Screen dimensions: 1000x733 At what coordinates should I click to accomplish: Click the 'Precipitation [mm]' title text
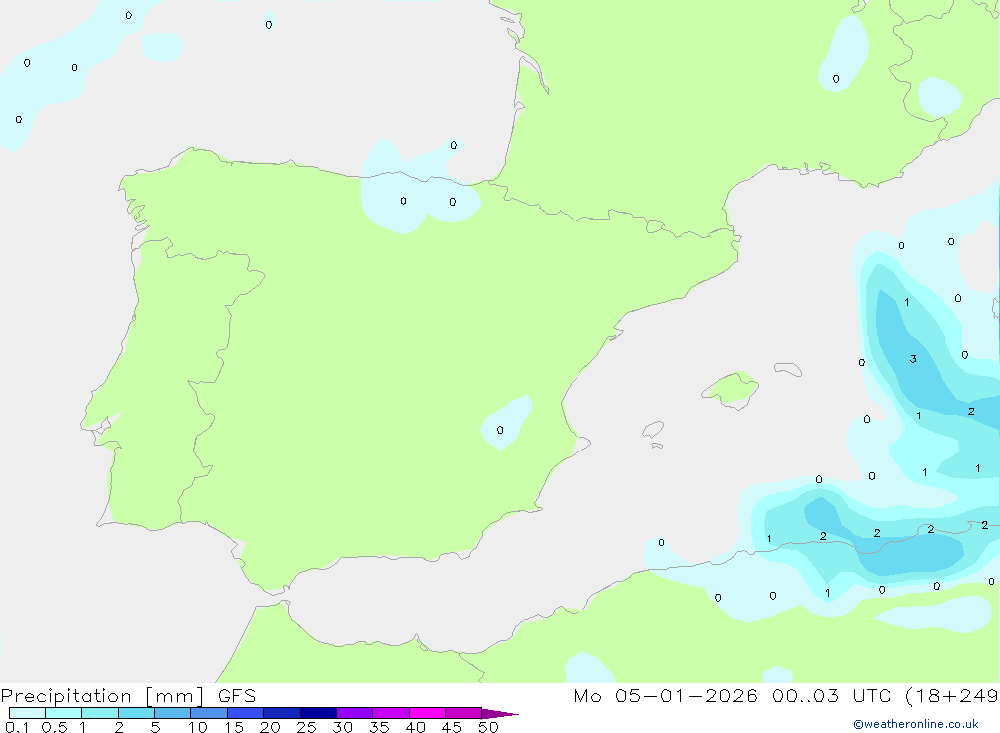pos(103,696)
